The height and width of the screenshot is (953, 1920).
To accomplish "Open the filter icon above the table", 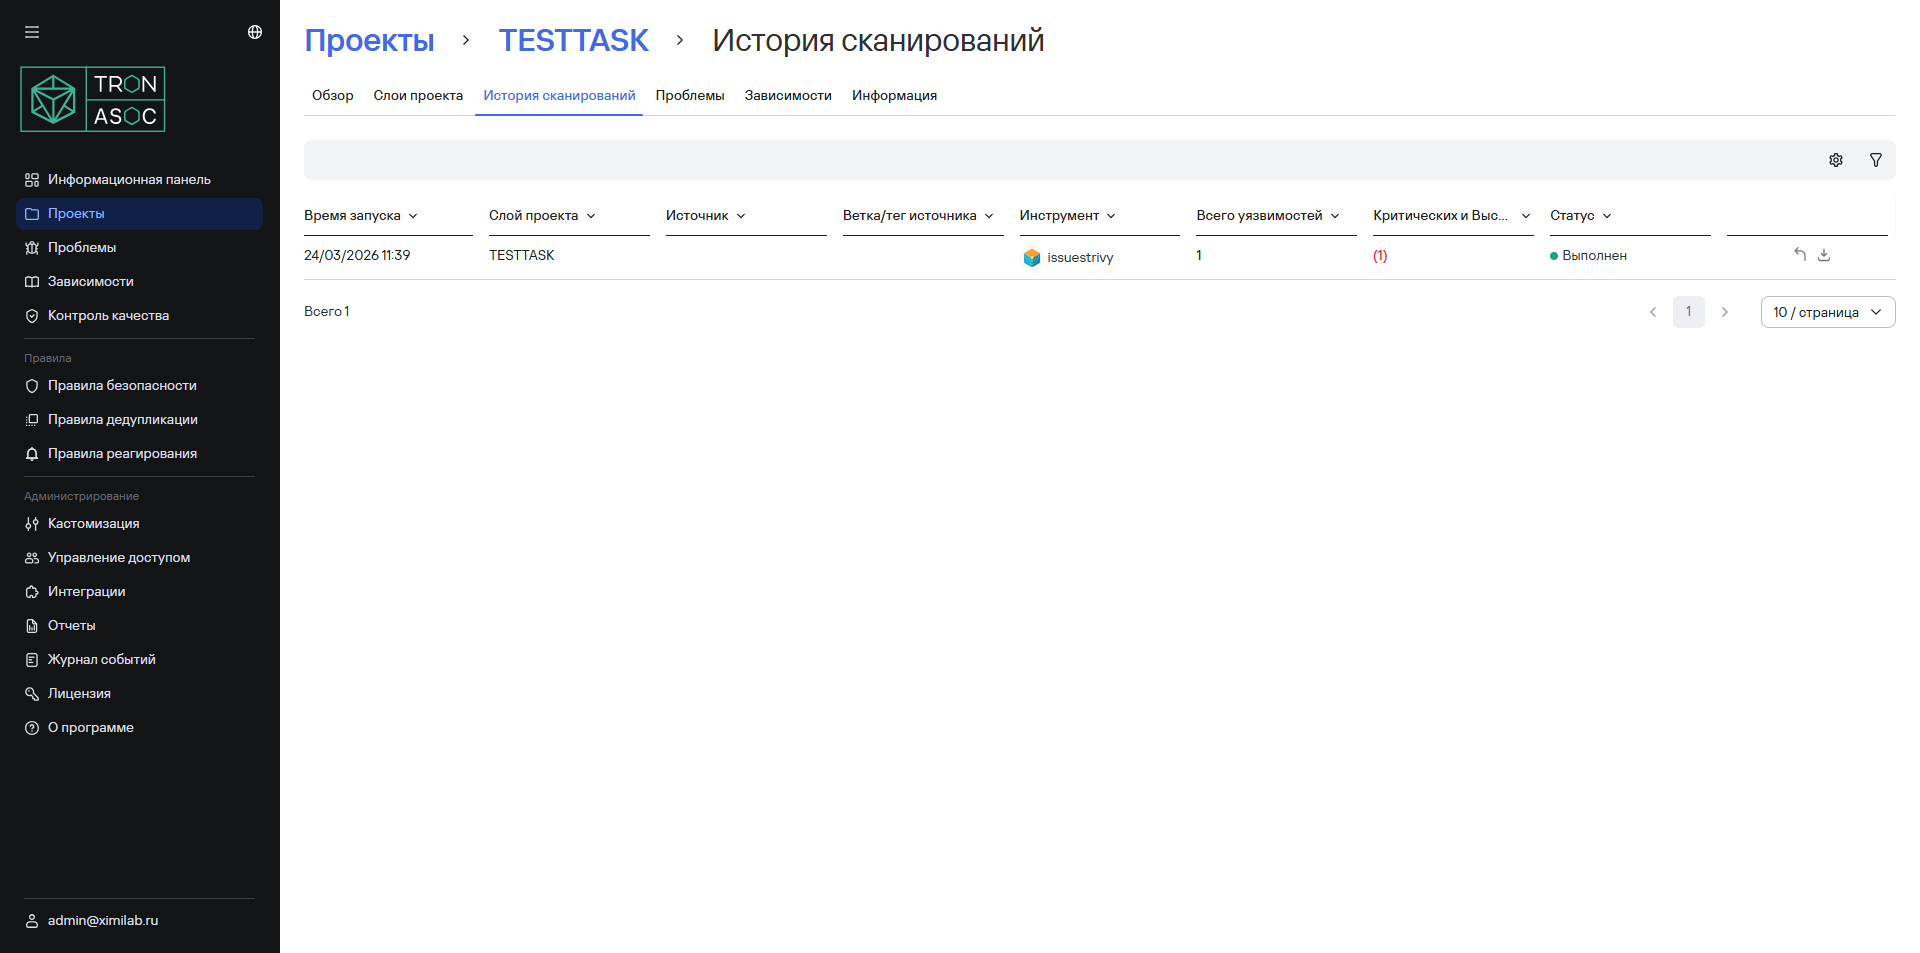I will [x=1876, y=160].
